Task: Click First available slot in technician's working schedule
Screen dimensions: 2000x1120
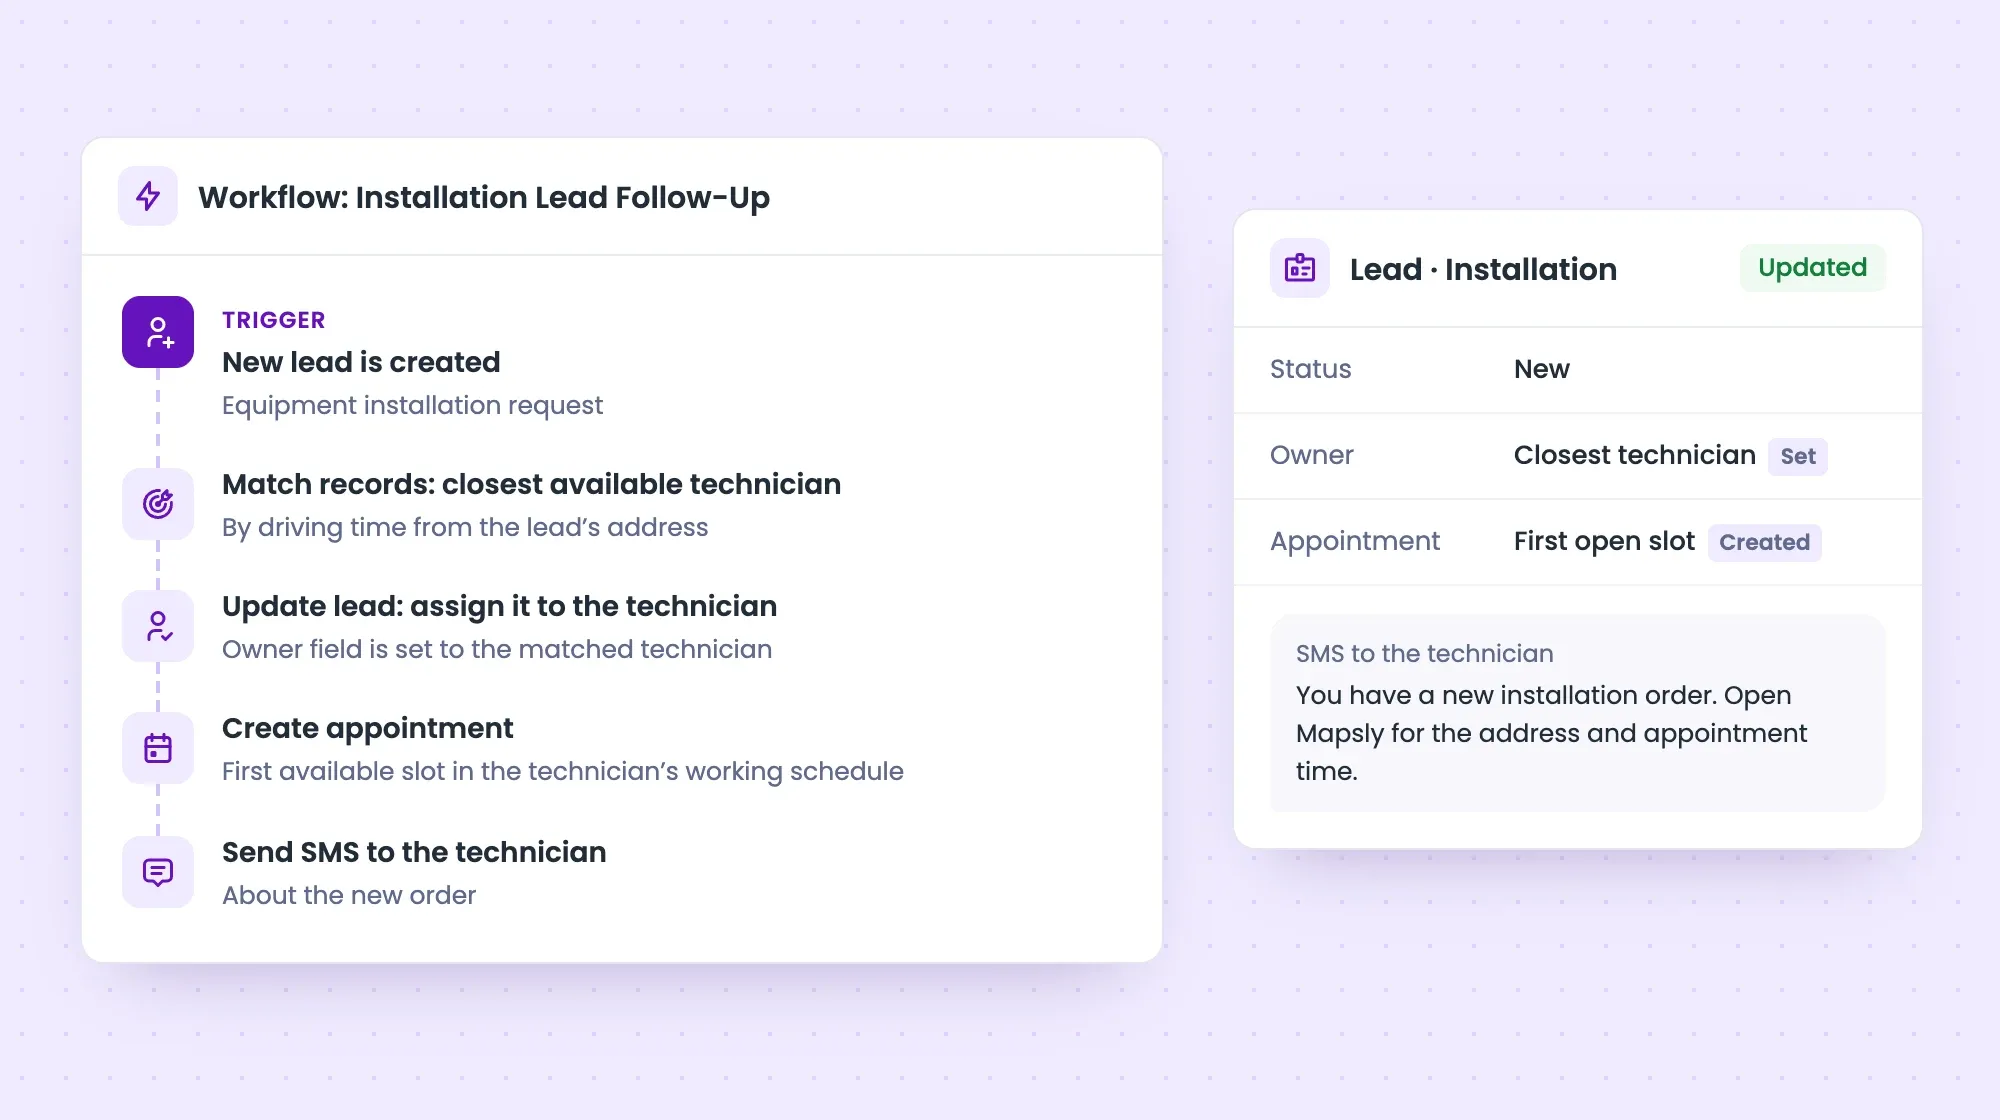Action: coord(563,771)
